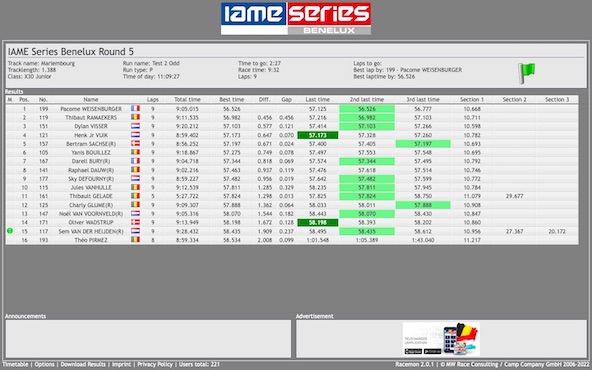The image size is (592, 370).
Task: Click the Best laptime by: 56.526 text
Action: tap(384, 76)
